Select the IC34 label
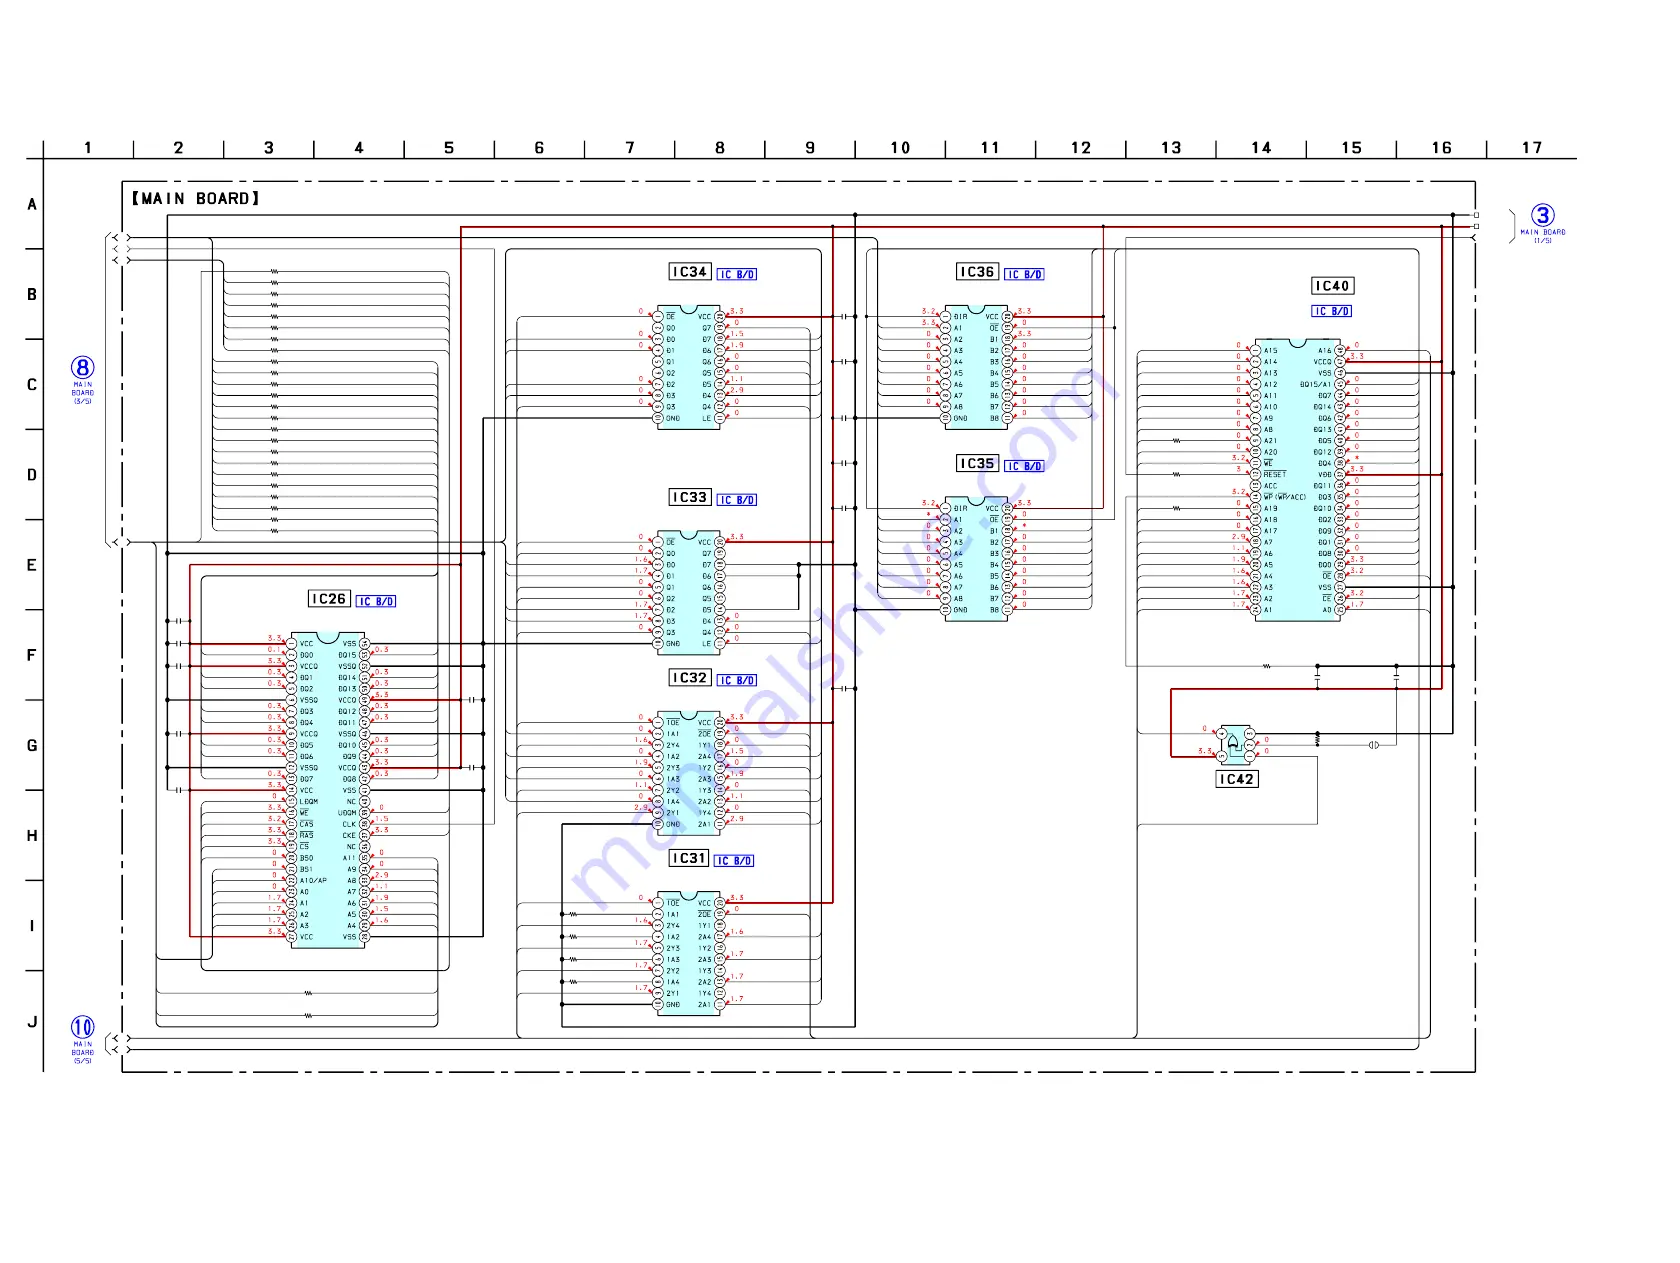The width and height of the screenshot is (1680, 1263). [690, 272]
